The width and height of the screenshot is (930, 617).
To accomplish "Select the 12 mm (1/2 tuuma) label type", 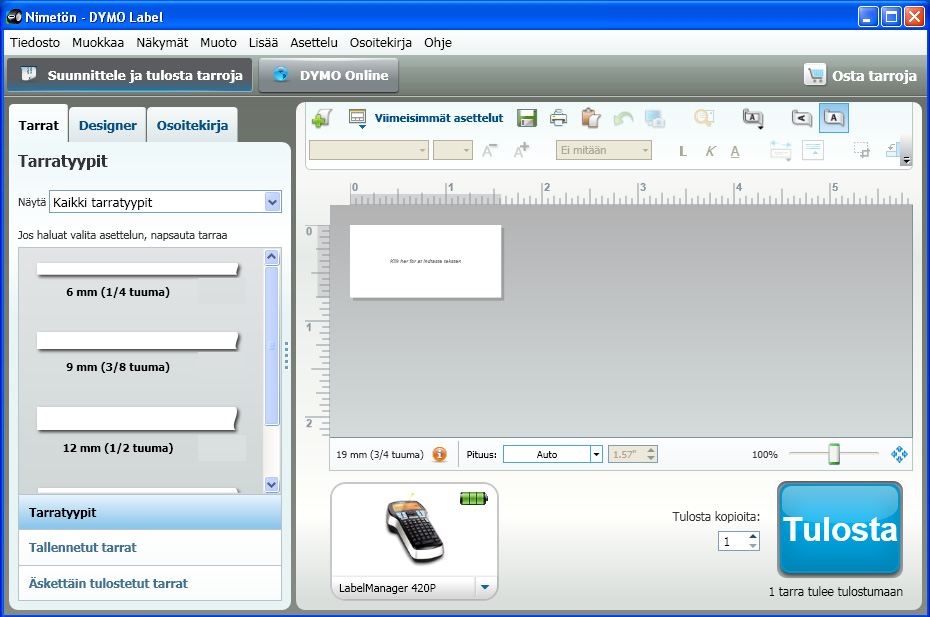I will (138, 430).
